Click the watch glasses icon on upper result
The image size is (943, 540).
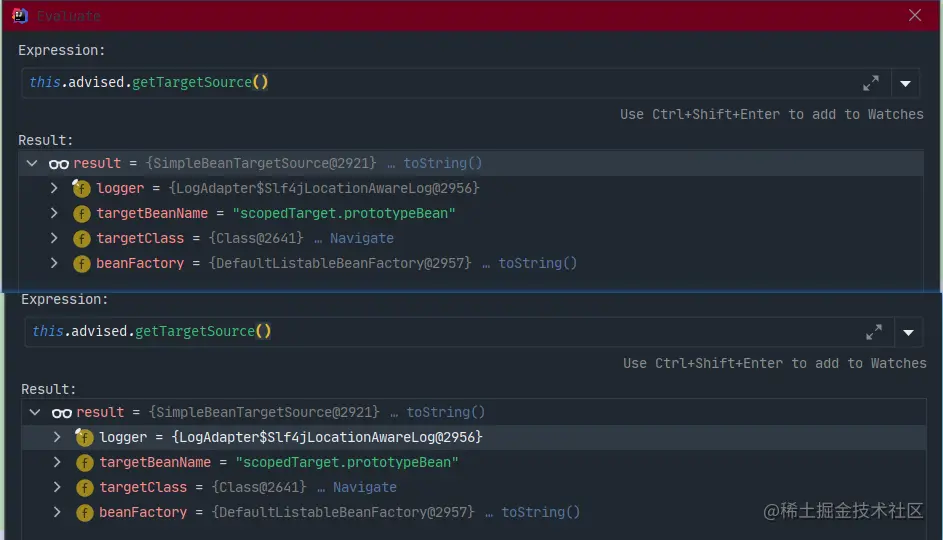[59, 164]
